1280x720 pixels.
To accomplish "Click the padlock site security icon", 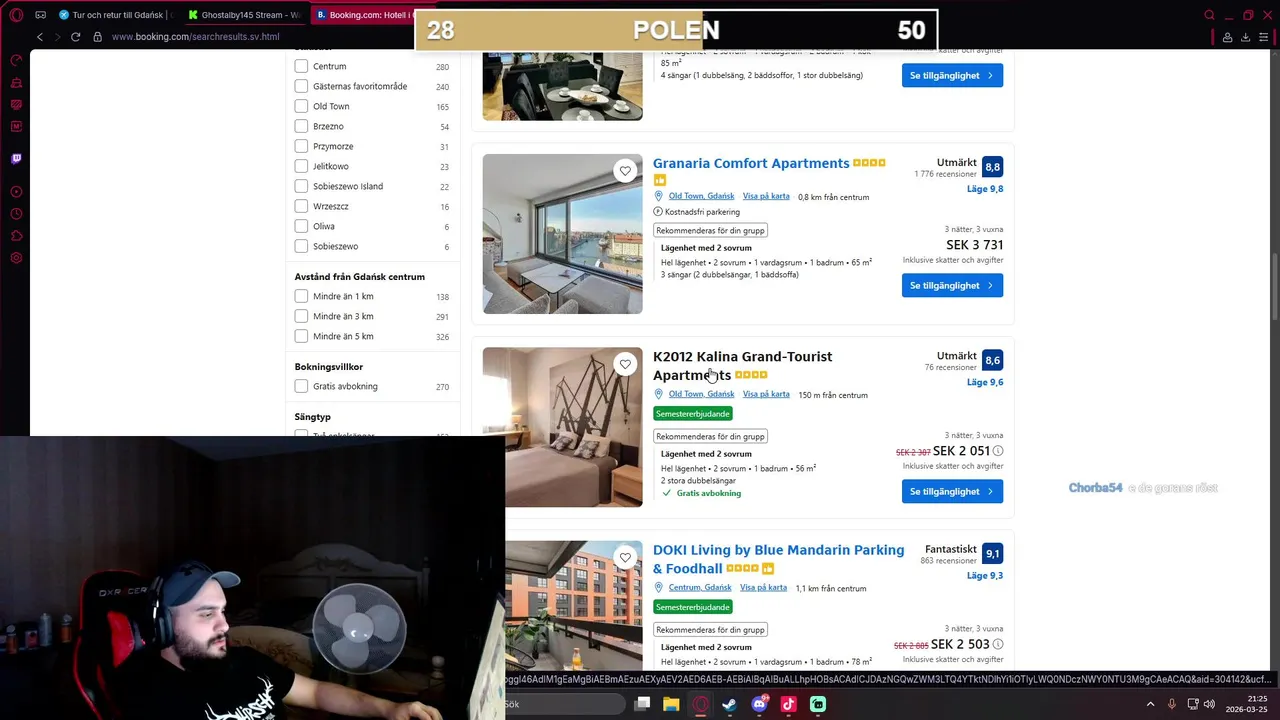I will 97,37.
